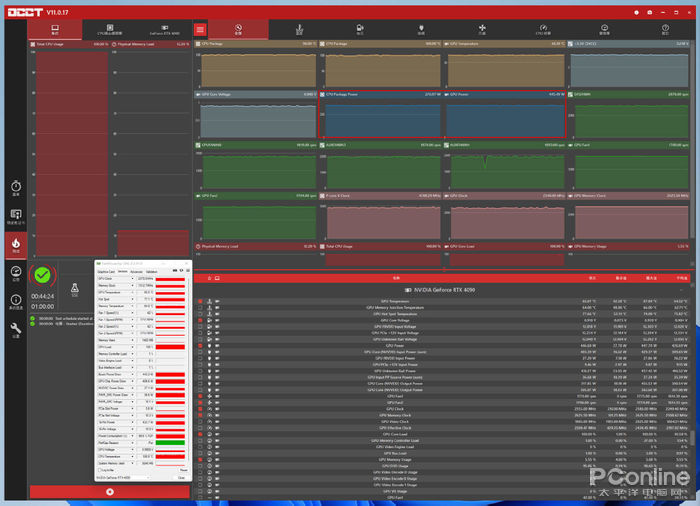Click the GPU-Z refresh icon
Image resolution: width=700 pixels, height=506 pixels.
tap(181, 271)
